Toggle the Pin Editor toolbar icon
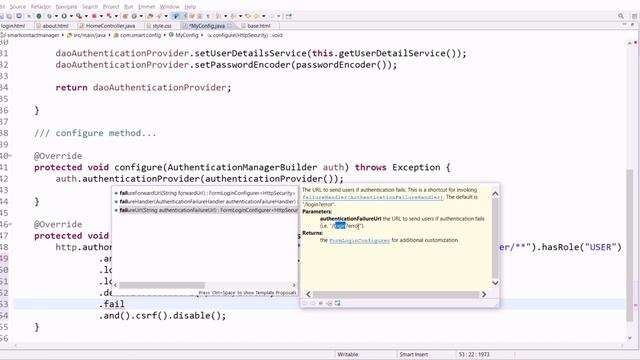Image resolution: width=640 pixels, height=360 pixels. pos(289,16)
